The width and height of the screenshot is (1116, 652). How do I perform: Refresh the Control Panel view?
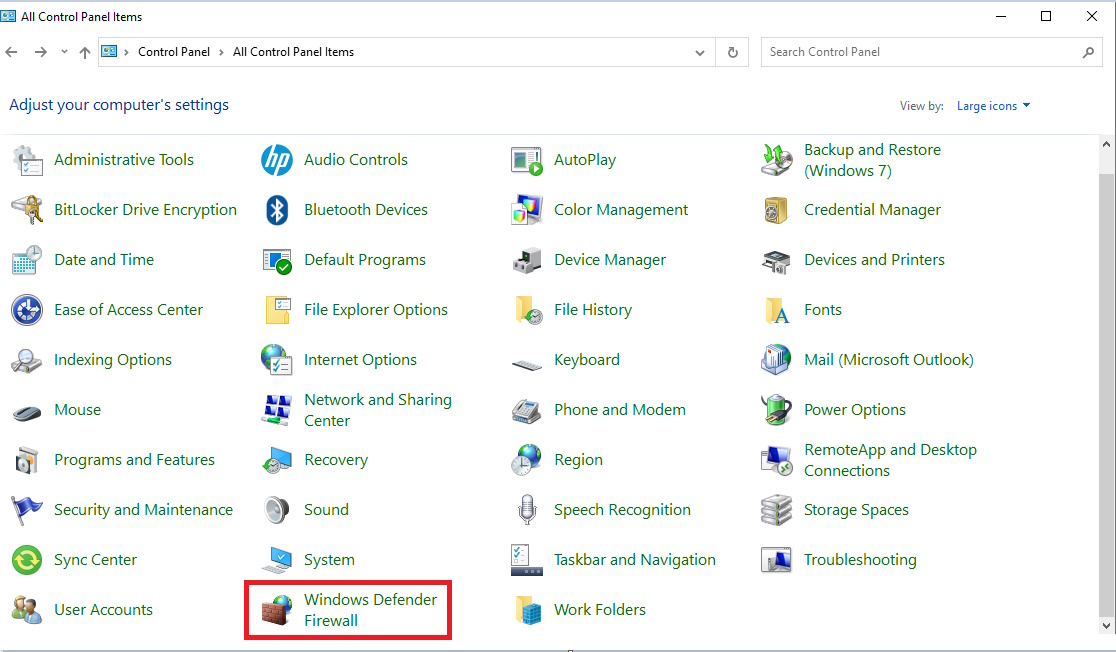coord(732,53)
